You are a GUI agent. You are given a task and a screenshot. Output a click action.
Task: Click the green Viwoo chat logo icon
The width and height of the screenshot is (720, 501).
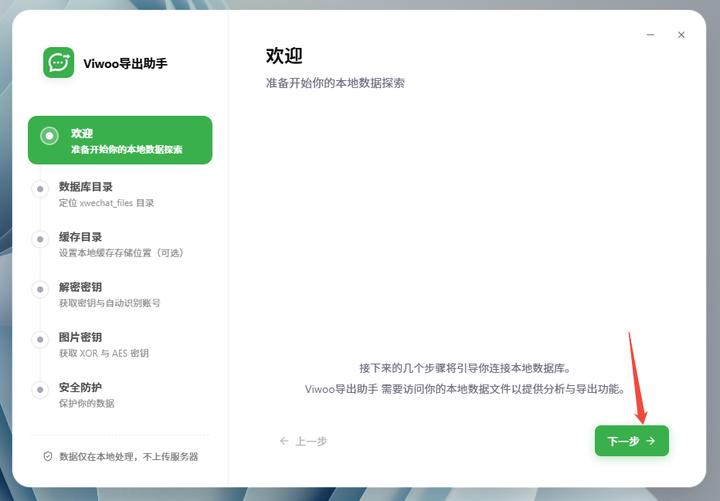click(59, 62)
